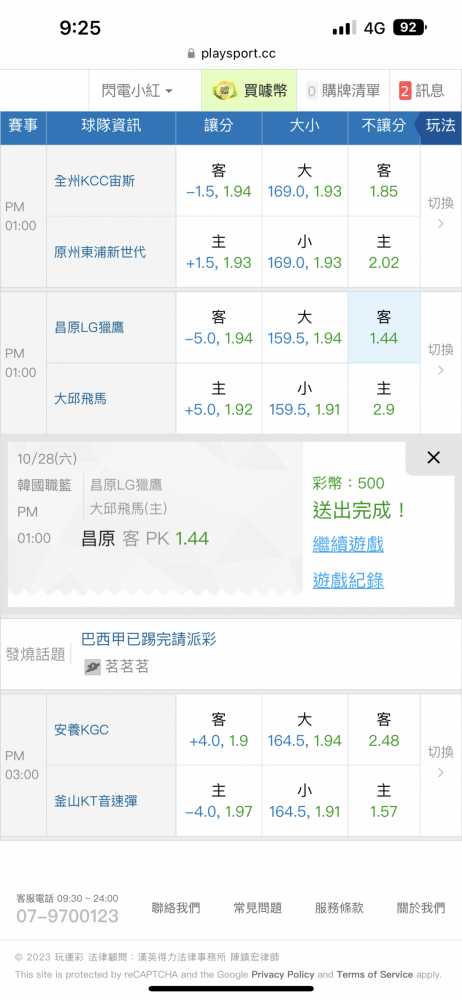
Task: Expand 切換 for the 昌原LG獵鷹 match
Action: click(440, 360)
